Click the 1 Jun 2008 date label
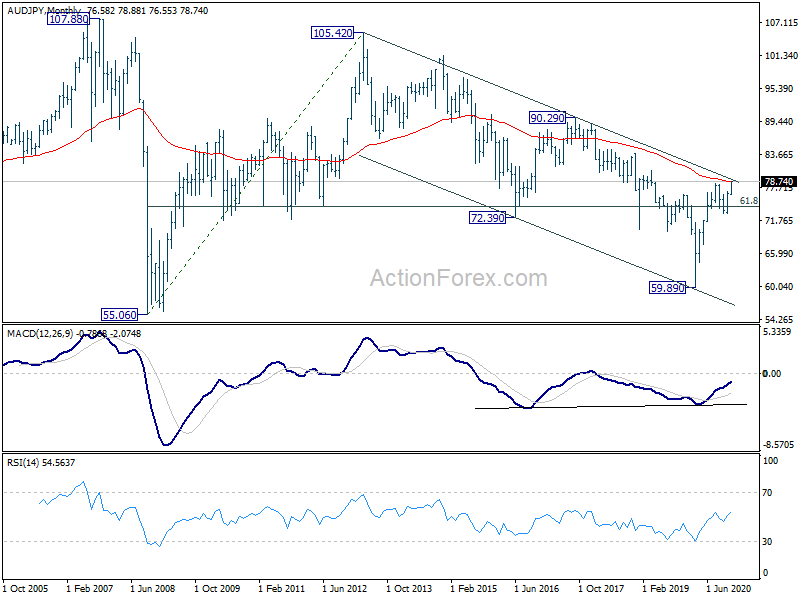 153,589
